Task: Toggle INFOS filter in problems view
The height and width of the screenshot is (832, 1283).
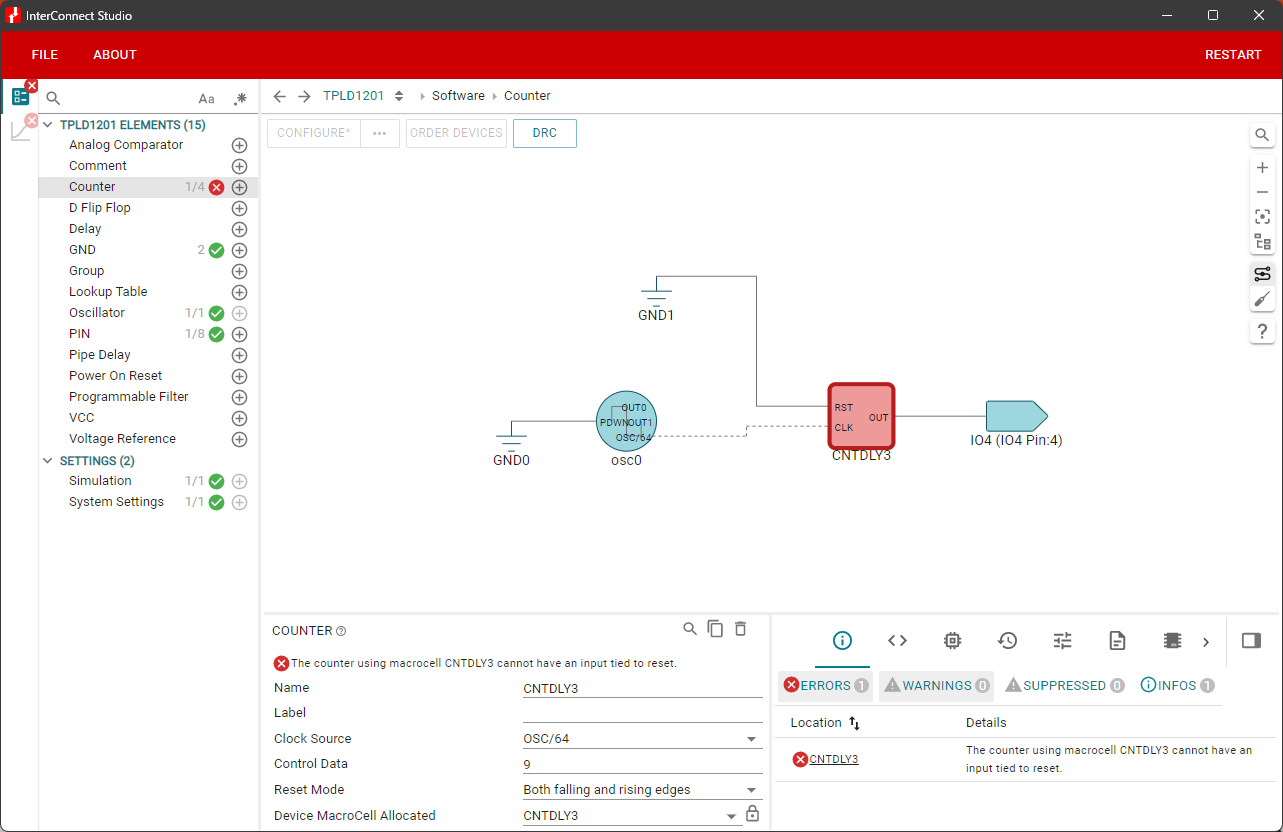Action: coord(1177,686)
